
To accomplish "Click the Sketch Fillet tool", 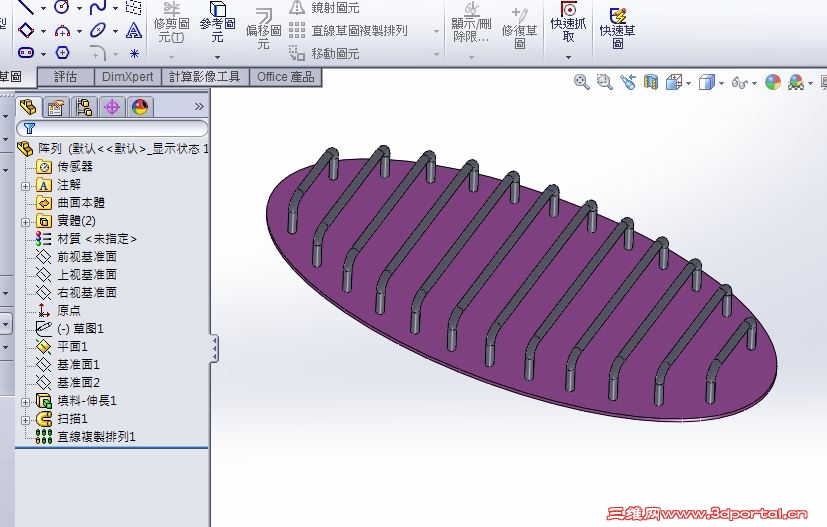I will click(98, 53).
